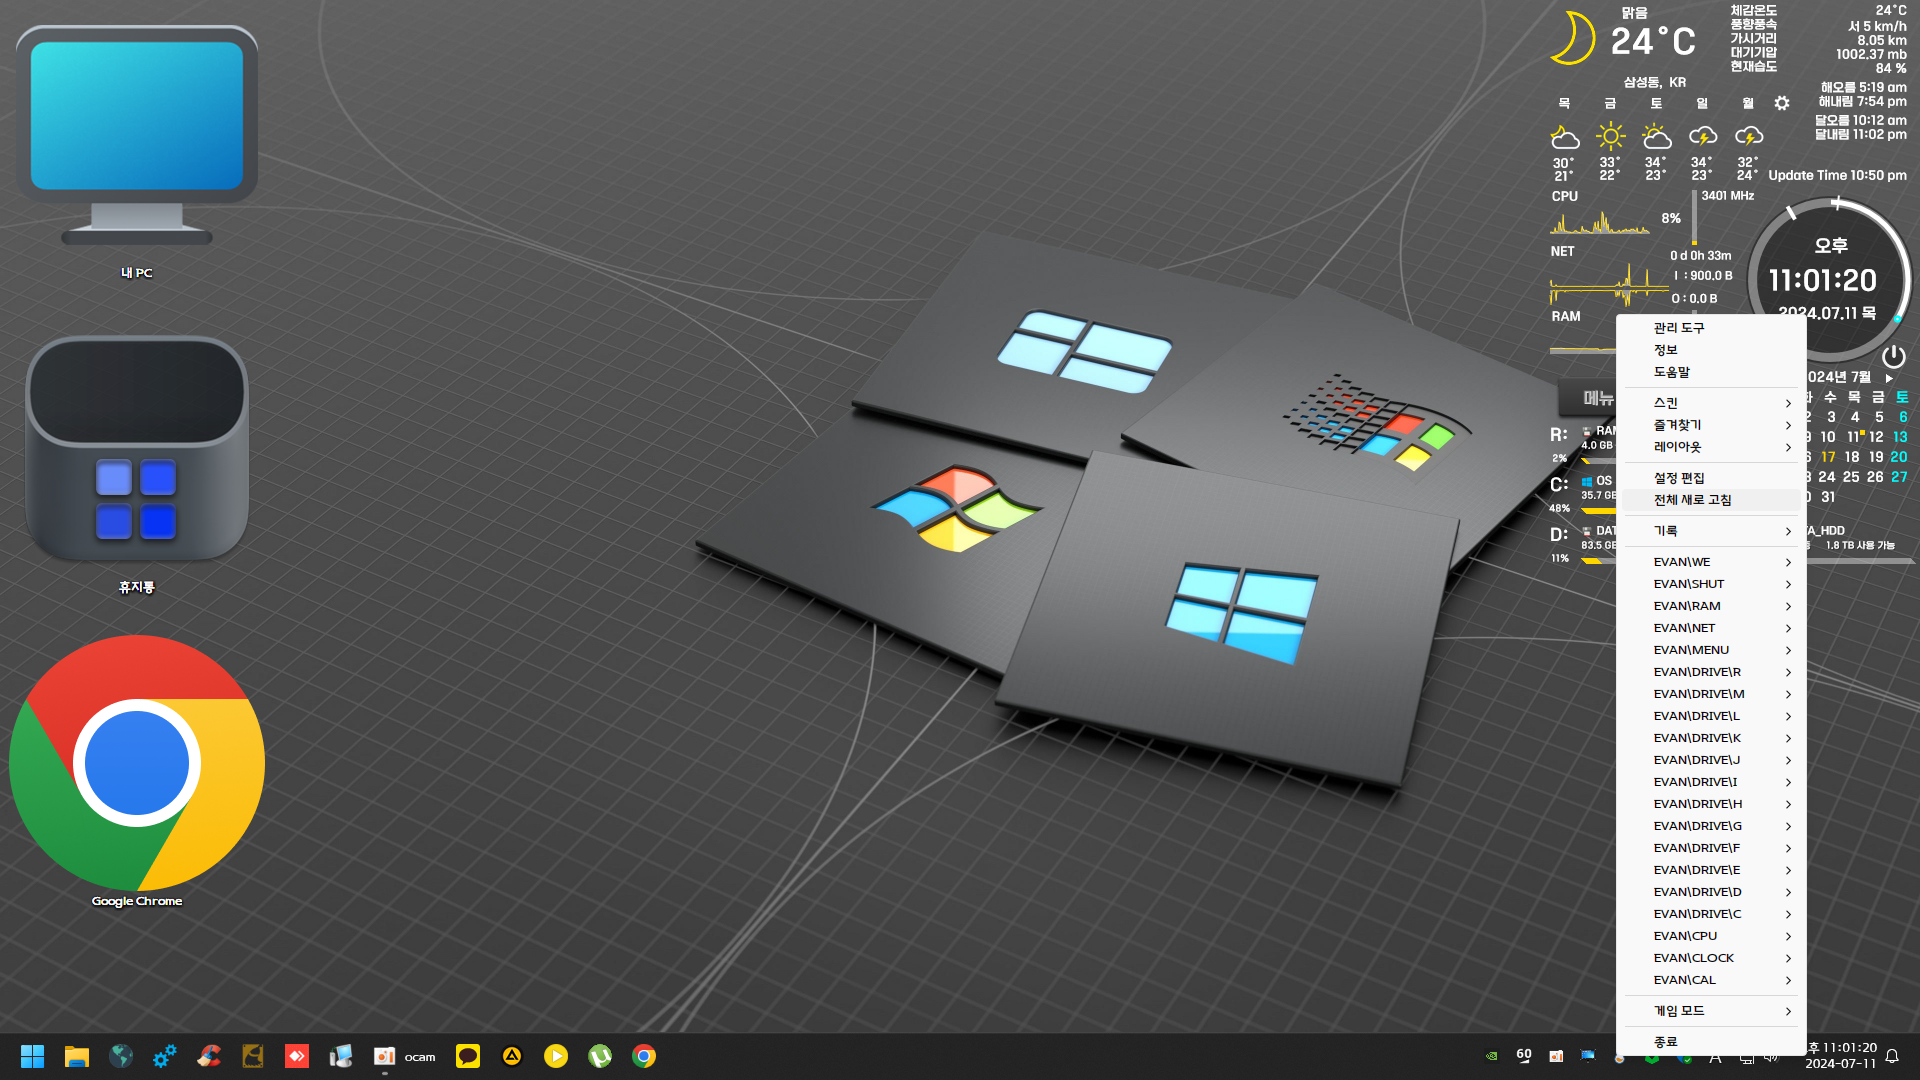This screenshot has width=1920, height=1080.
Task: Click the 메뉴 widget button
Action: [x=1590, y=398]
